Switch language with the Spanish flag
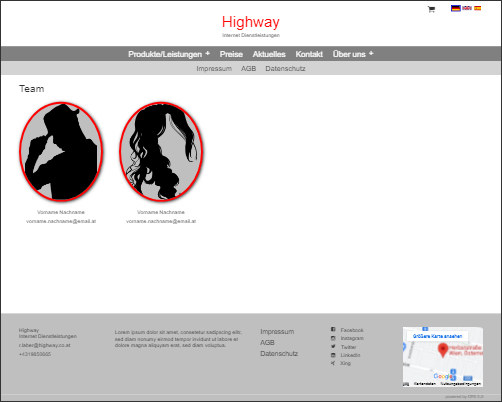 [478, 8]
